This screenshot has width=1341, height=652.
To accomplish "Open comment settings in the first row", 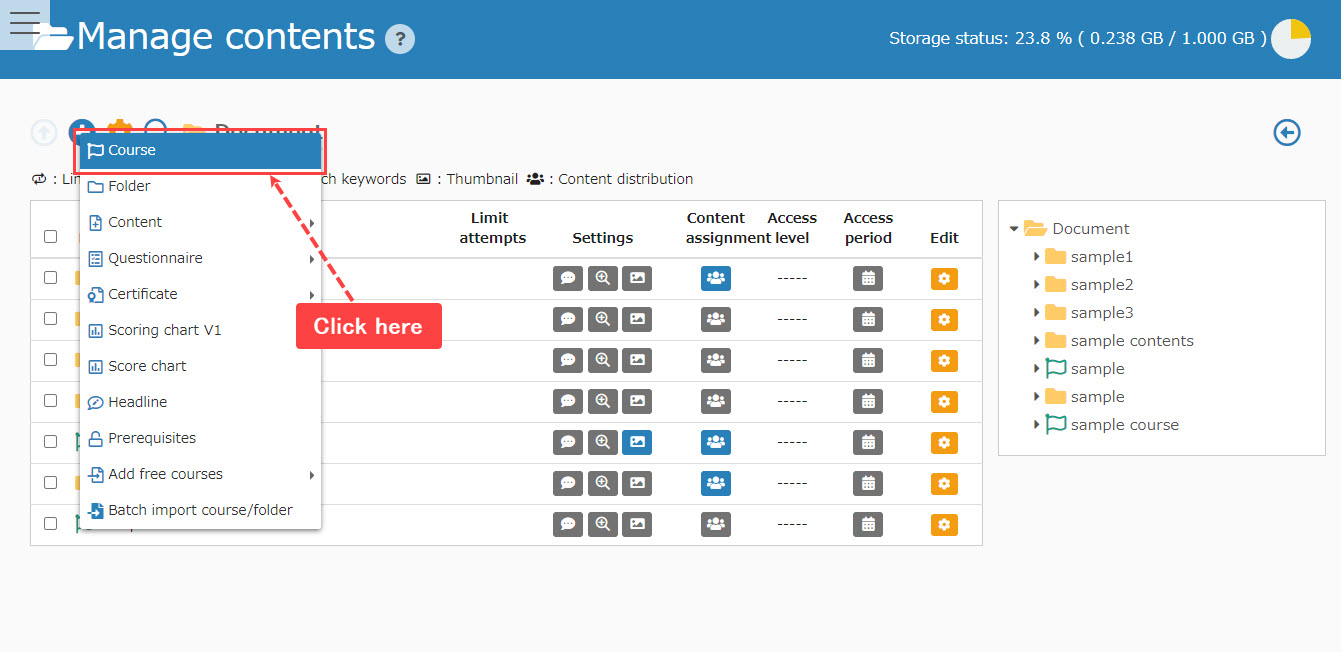I will coord(568,279).
